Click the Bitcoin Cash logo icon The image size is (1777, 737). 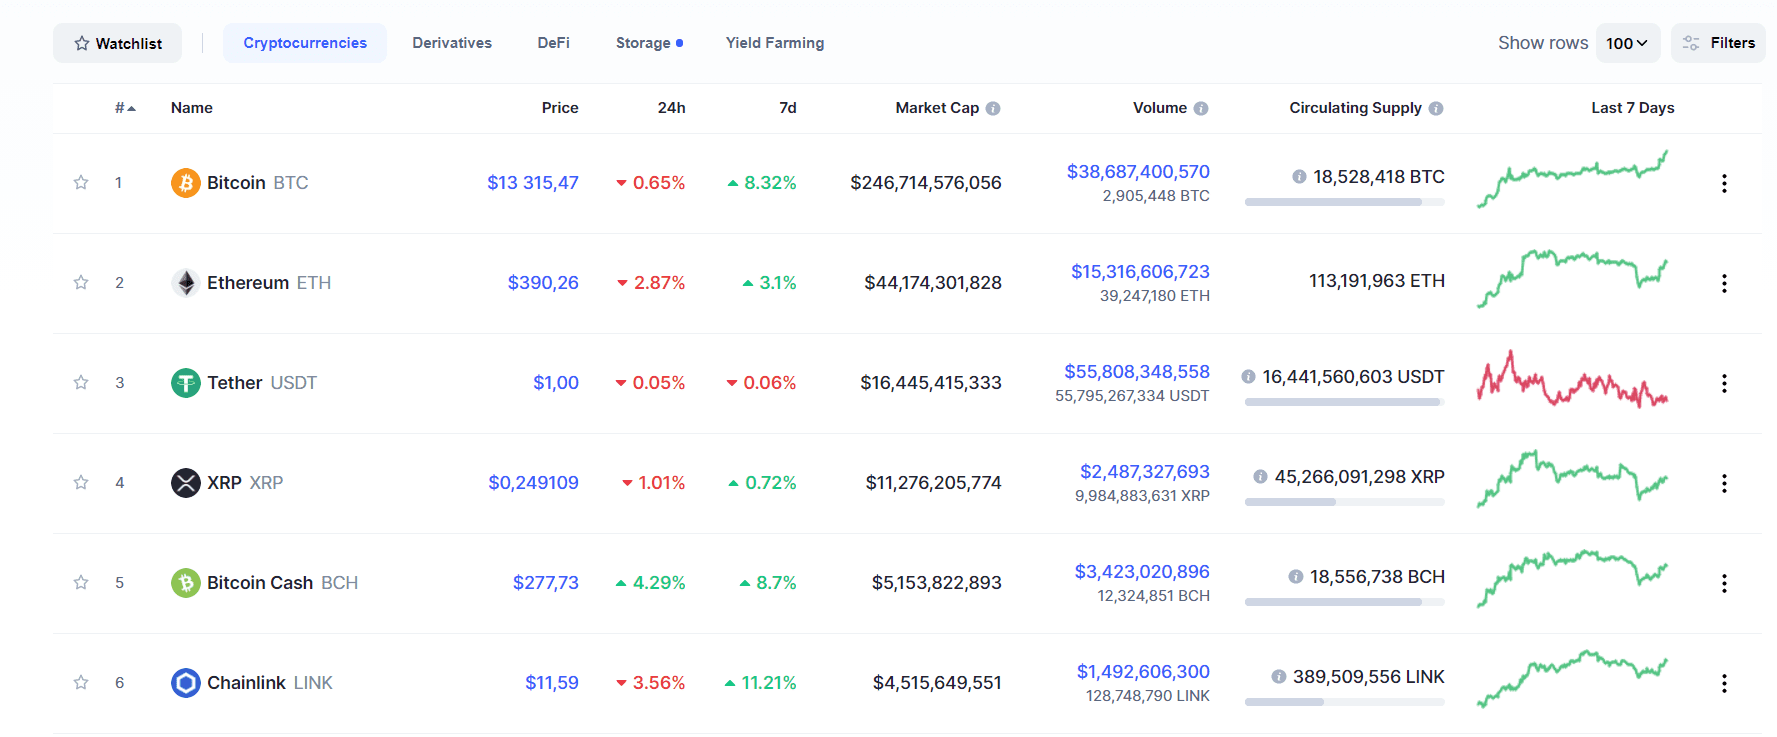pyautogui.click(x=186, y=583)
